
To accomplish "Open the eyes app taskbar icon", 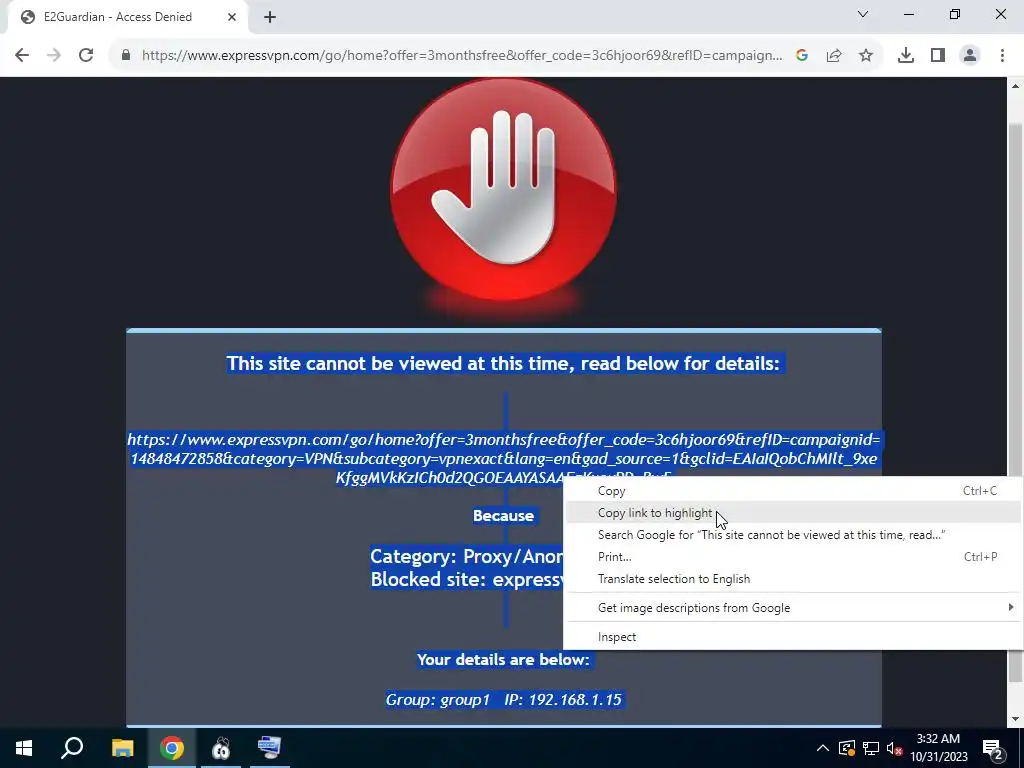I will tap(221, 748).
